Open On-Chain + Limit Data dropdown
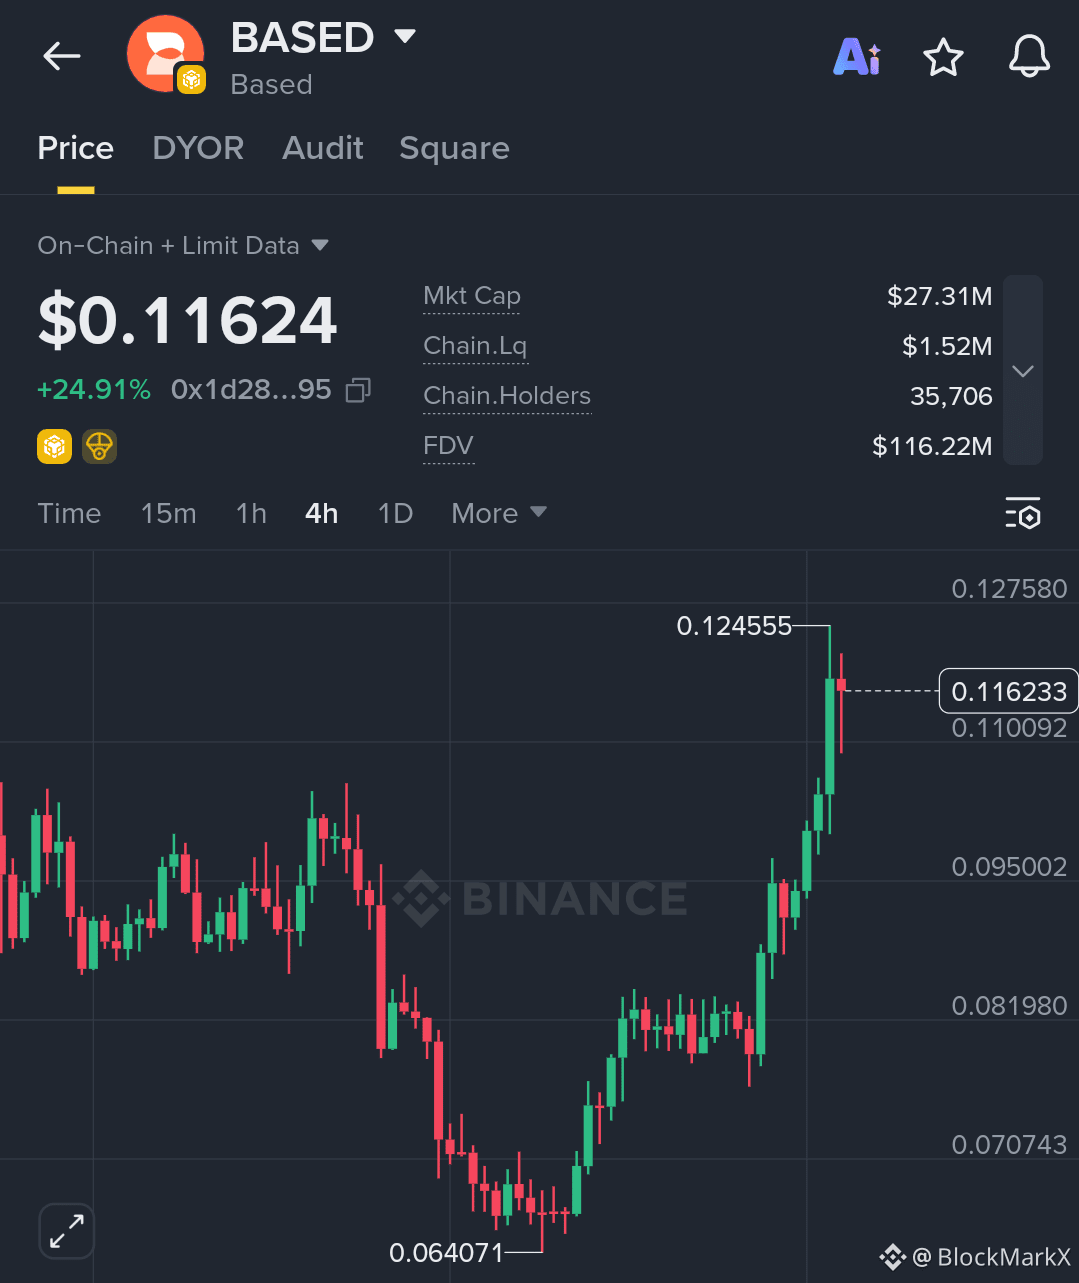The image size is (1079, 1283). [183, 245]
